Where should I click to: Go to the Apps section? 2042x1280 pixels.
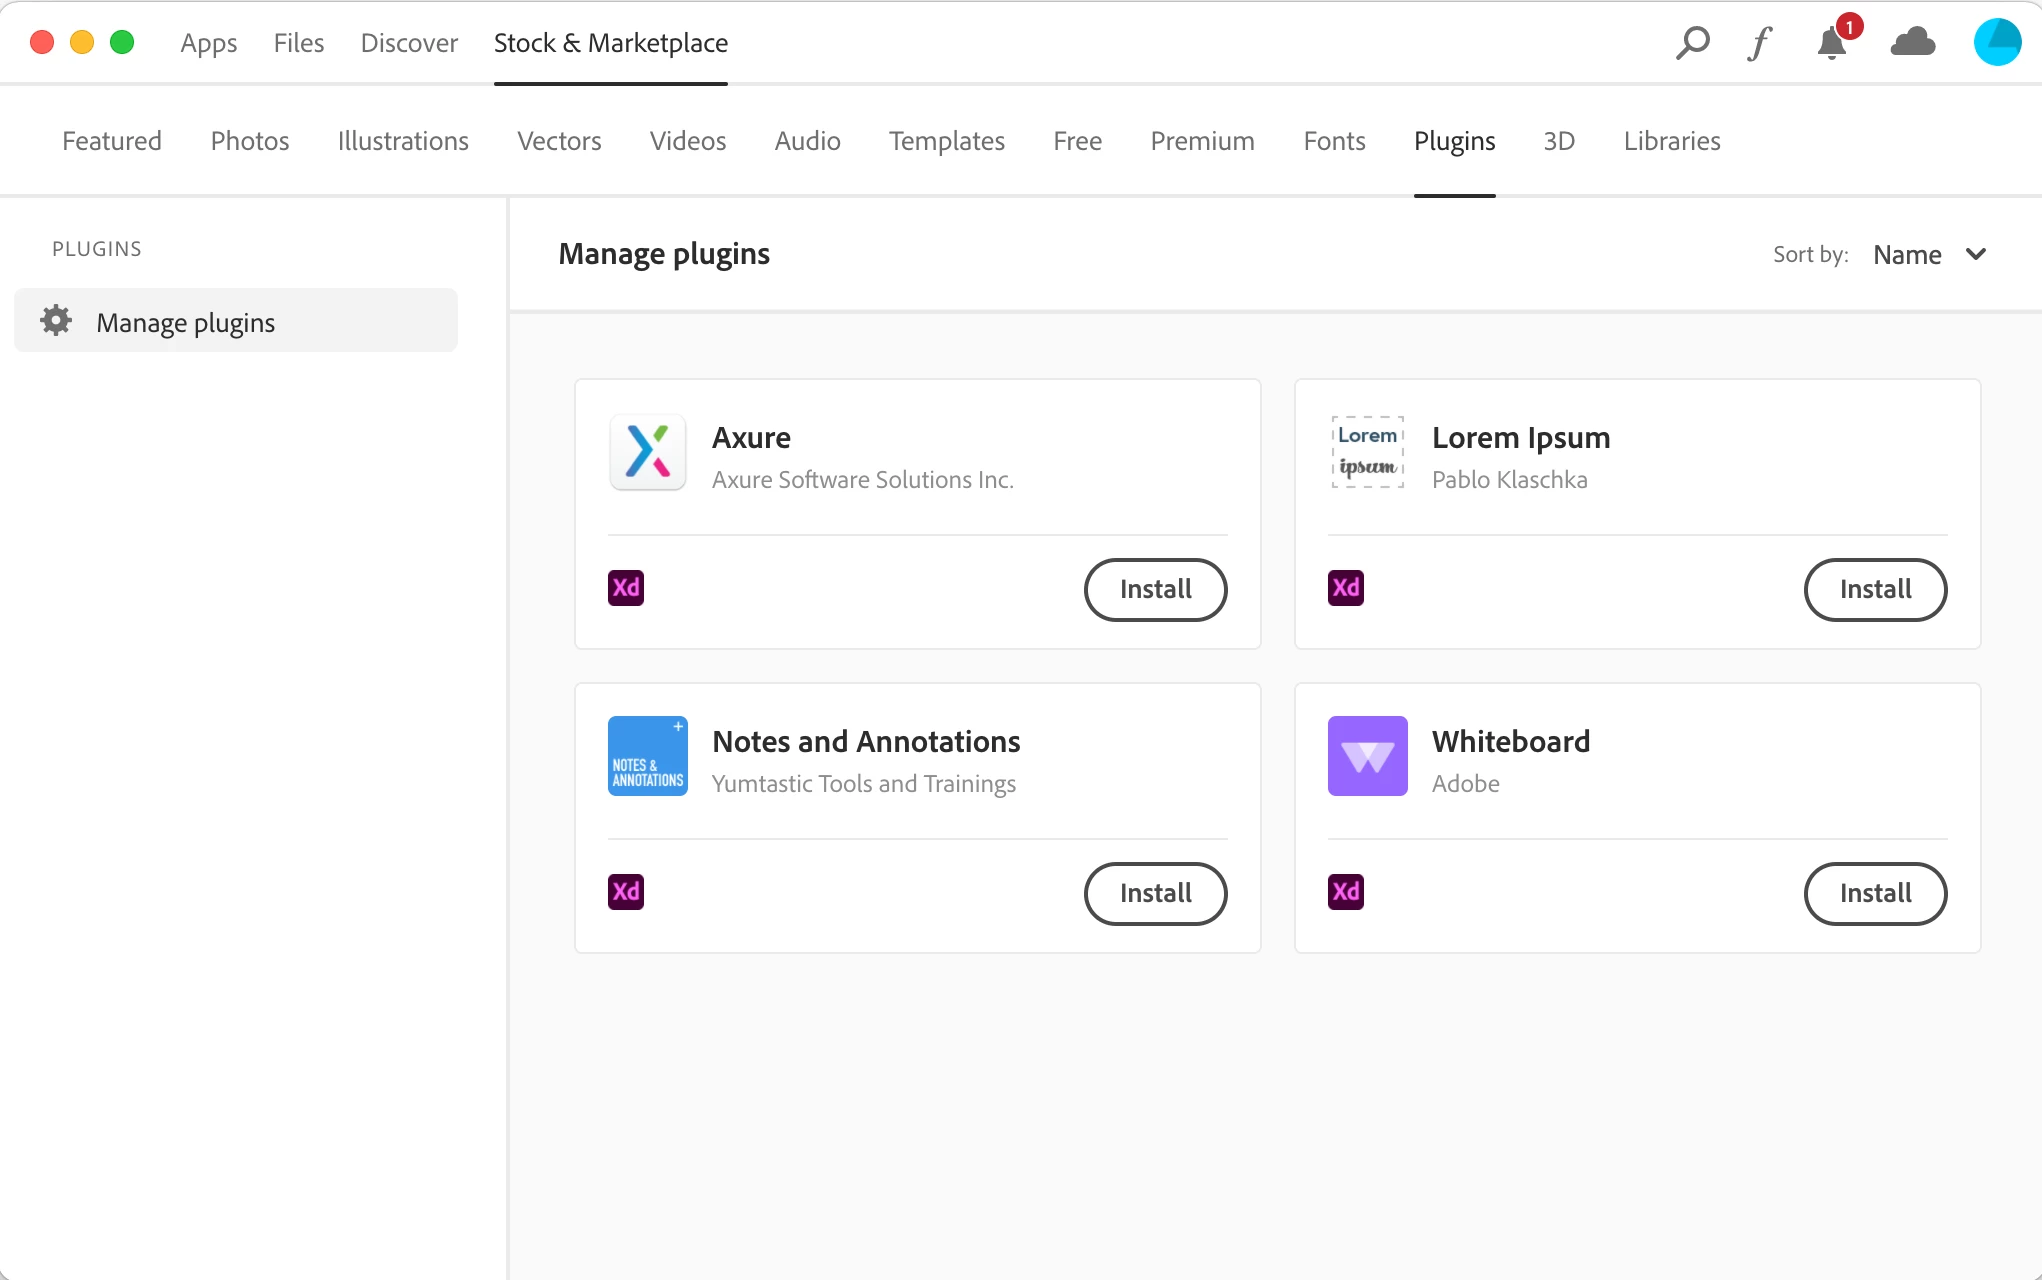point(208,43)
